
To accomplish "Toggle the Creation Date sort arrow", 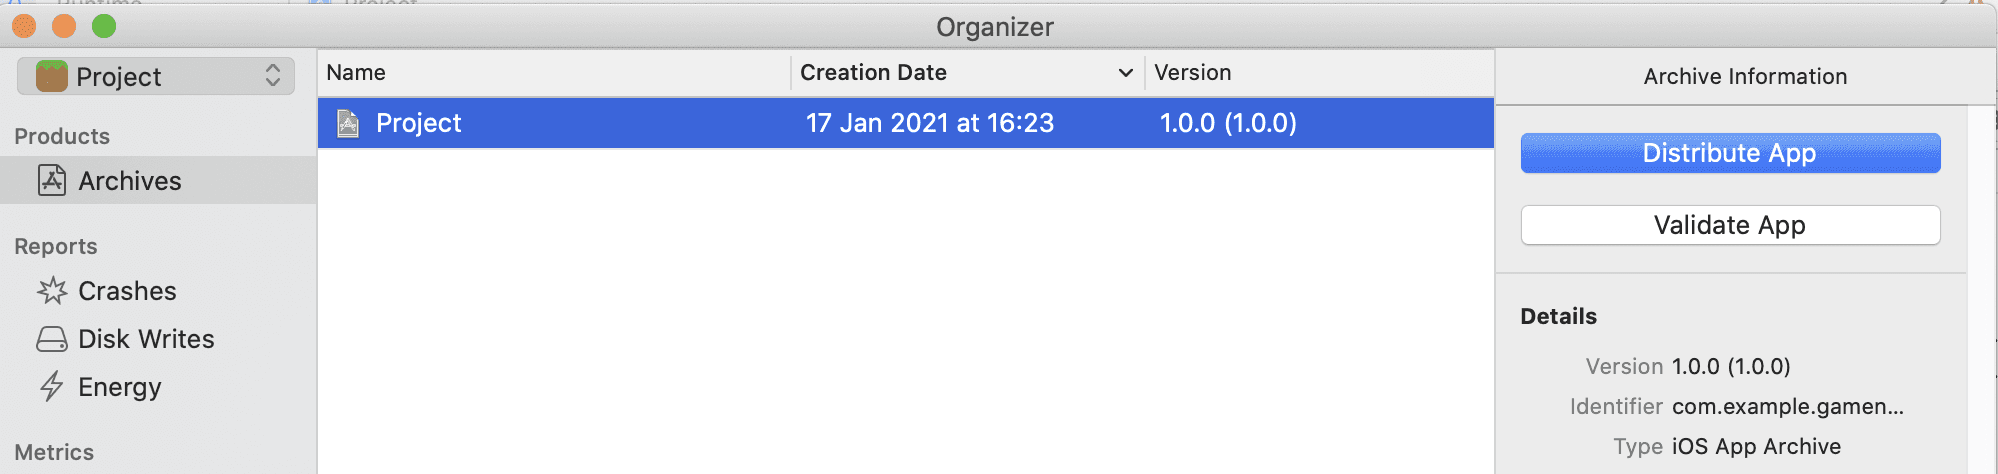I will [x=1125, y=73].
